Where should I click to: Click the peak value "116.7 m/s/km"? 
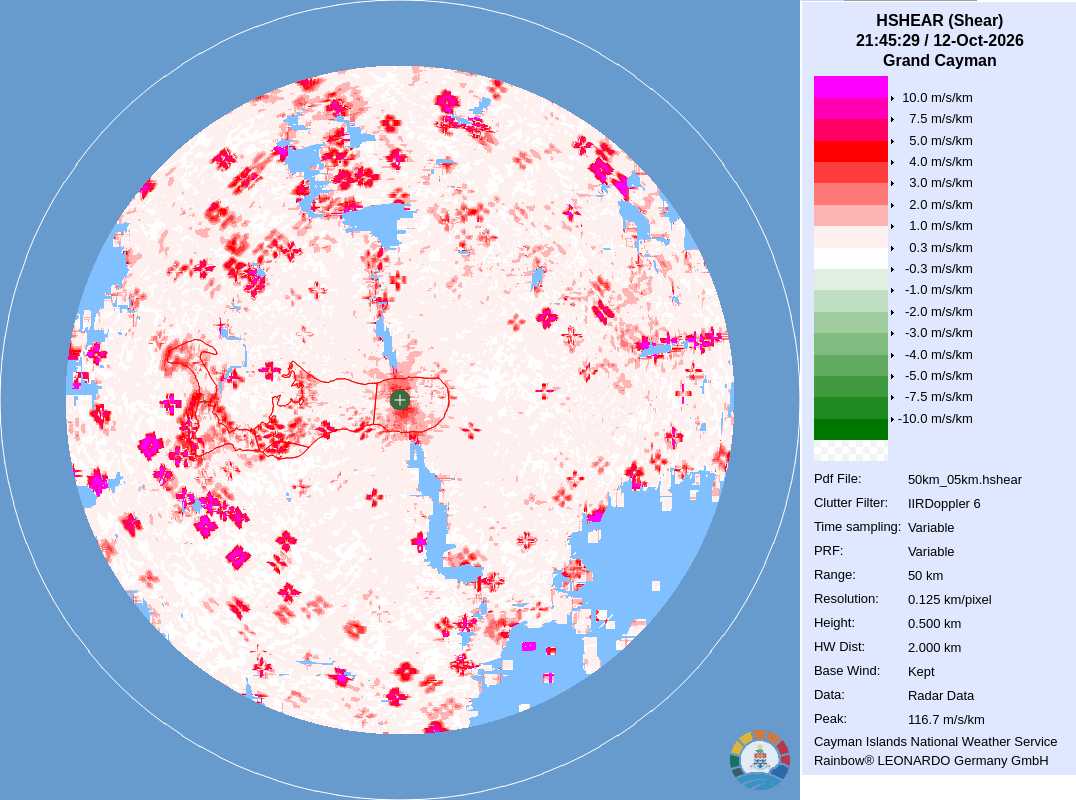(946, 720)
